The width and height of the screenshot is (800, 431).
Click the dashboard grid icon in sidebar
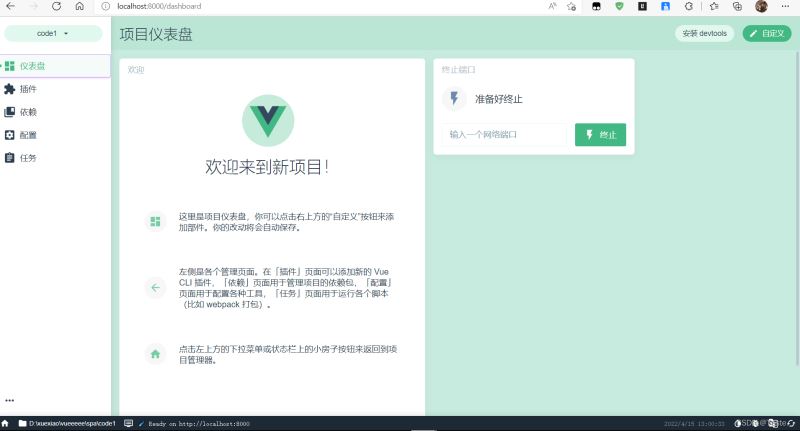10,66
